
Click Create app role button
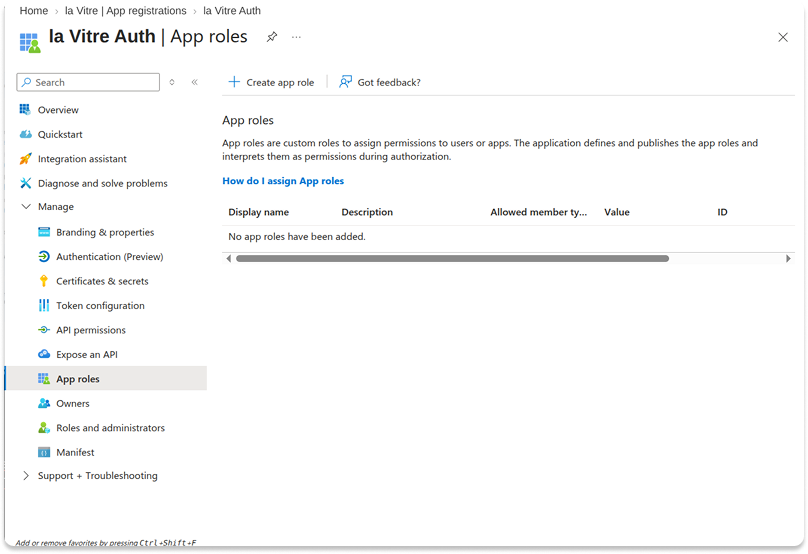pyautogui.click(x=271, y=82)
